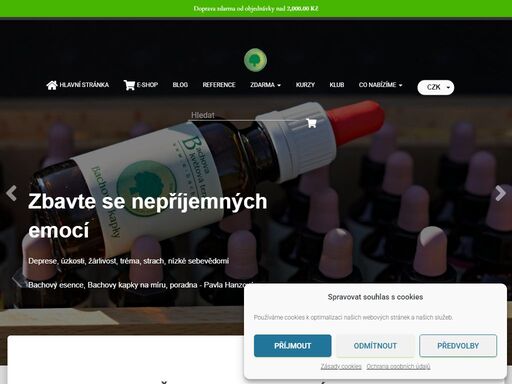Screen dimensions: 512x384
Task: Click the home icon in navigation
Action: pyautogui.click(x=52, y=85)
